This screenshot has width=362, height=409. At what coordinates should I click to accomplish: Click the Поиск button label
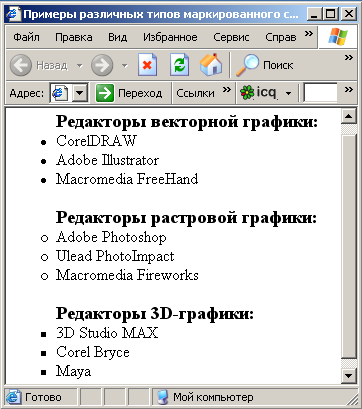[x=278, y=65]
